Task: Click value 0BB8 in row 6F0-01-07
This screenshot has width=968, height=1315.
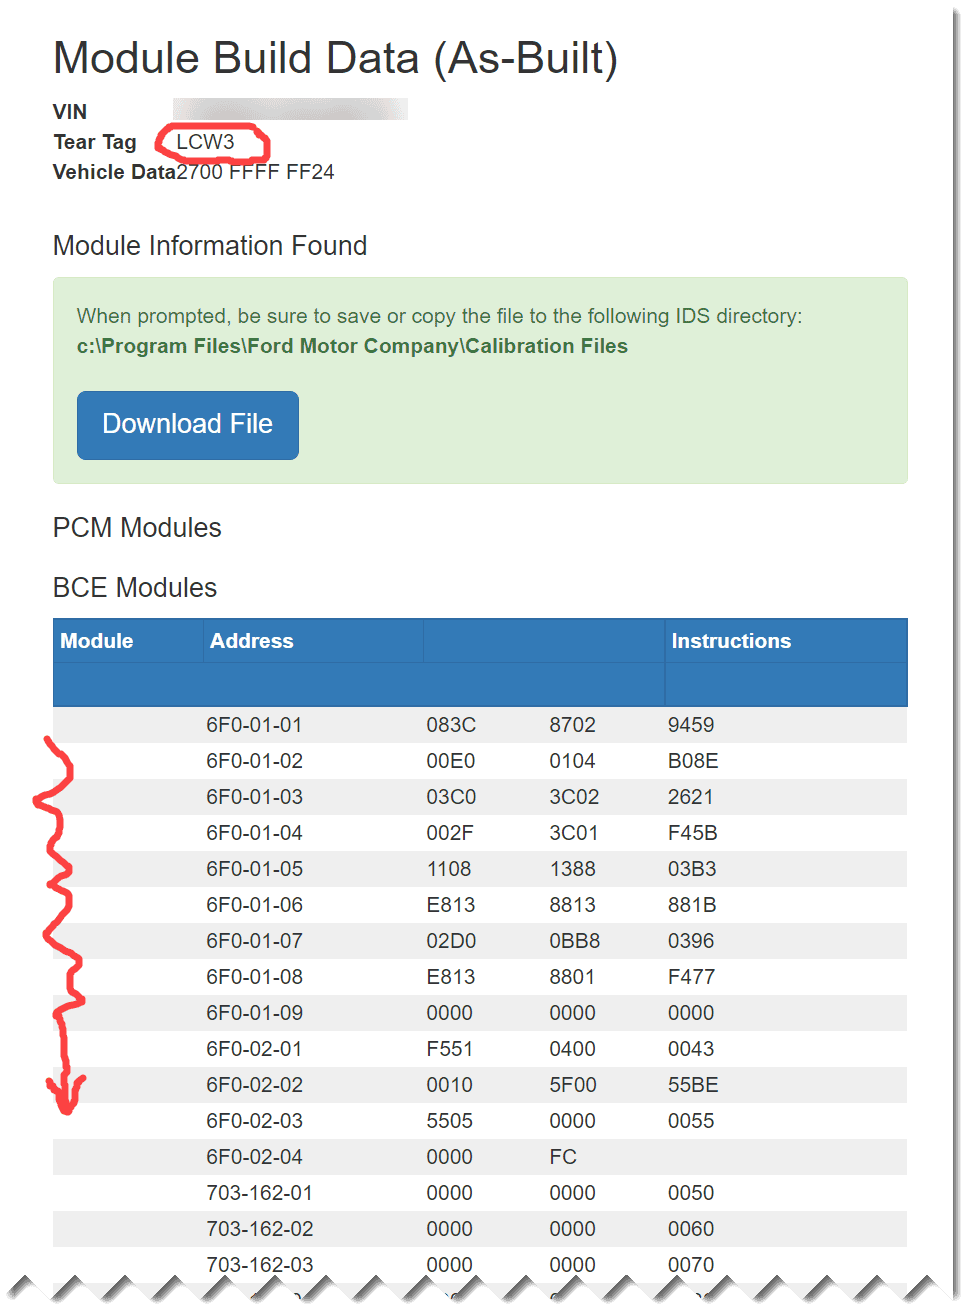Action: coord(574,941)
